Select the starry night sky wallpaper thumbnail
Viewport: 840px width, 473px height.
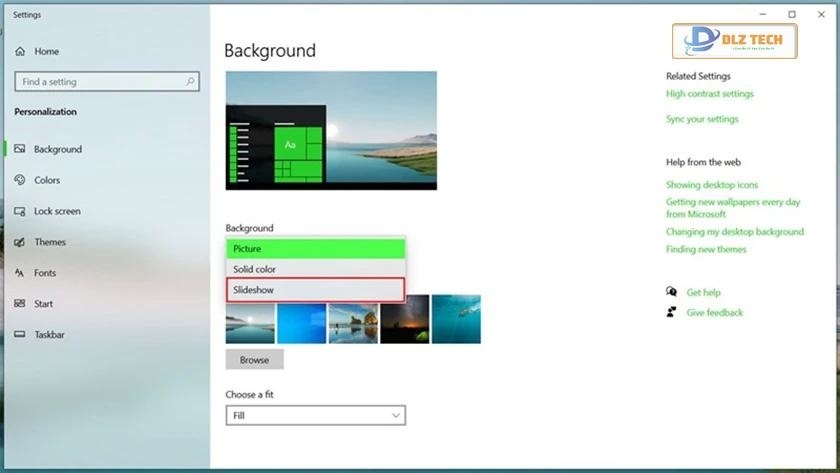[x=404, y=319]
